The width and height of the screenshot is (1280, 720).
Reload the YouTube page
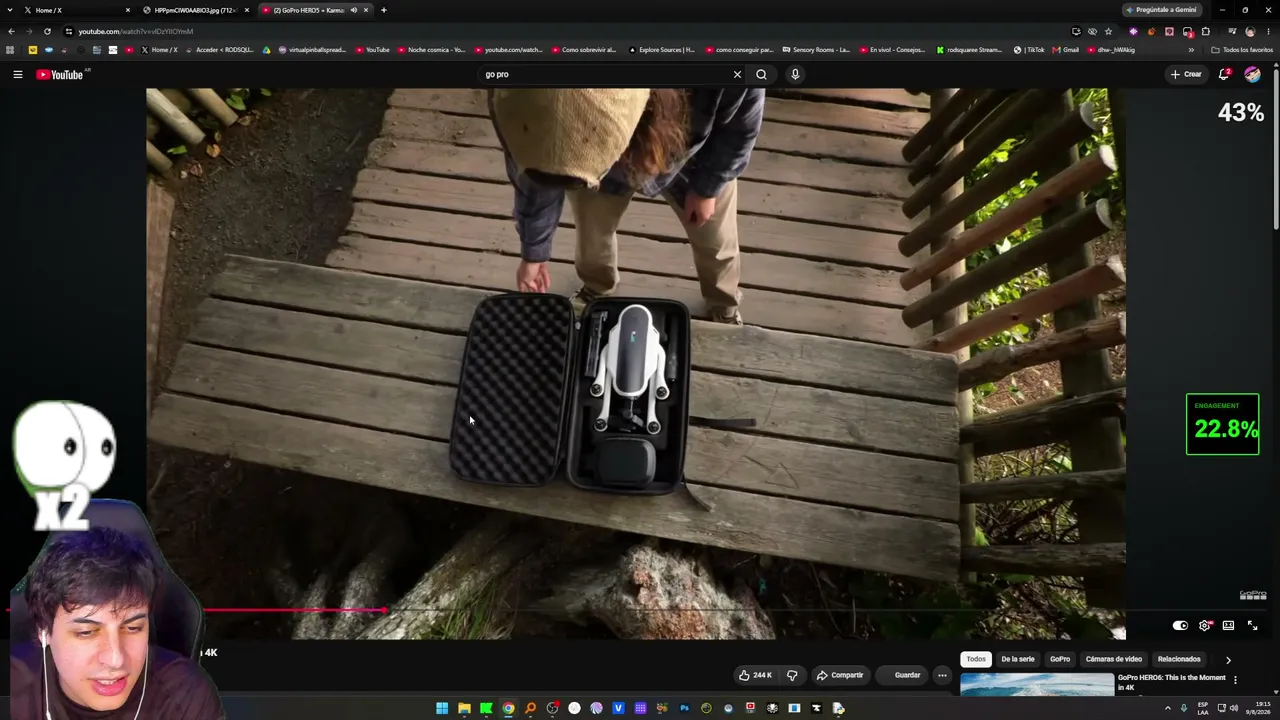tap(47, 31)
